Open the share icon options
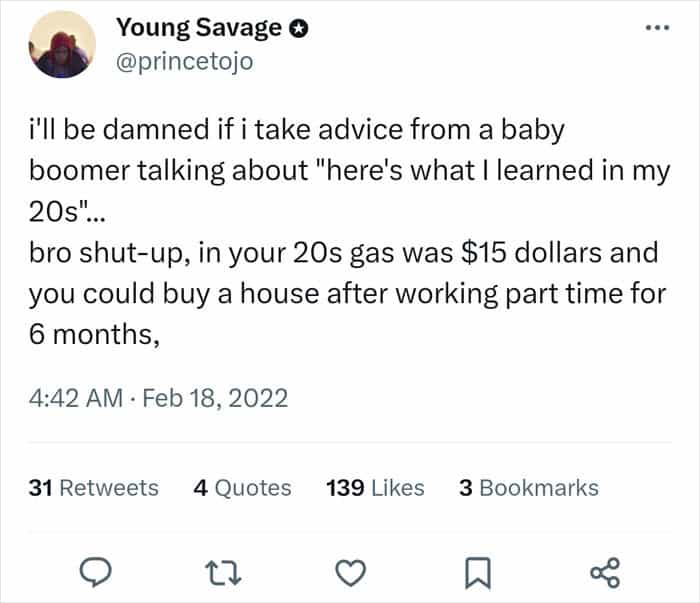This screenshot has height=603, width=700. coord(605,572)
